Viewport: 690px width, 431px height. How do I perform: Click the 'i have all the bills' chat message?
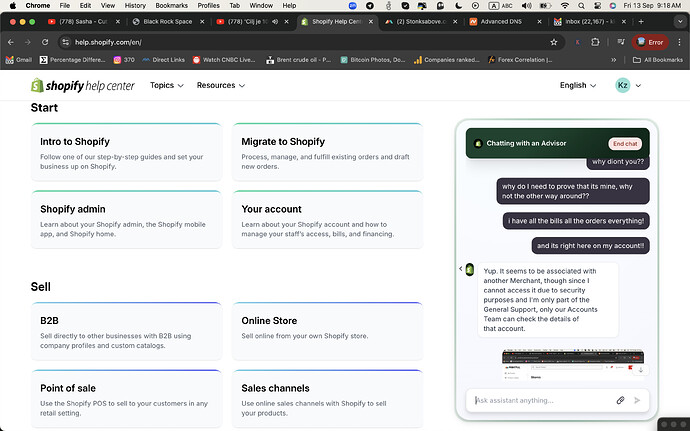576,221
